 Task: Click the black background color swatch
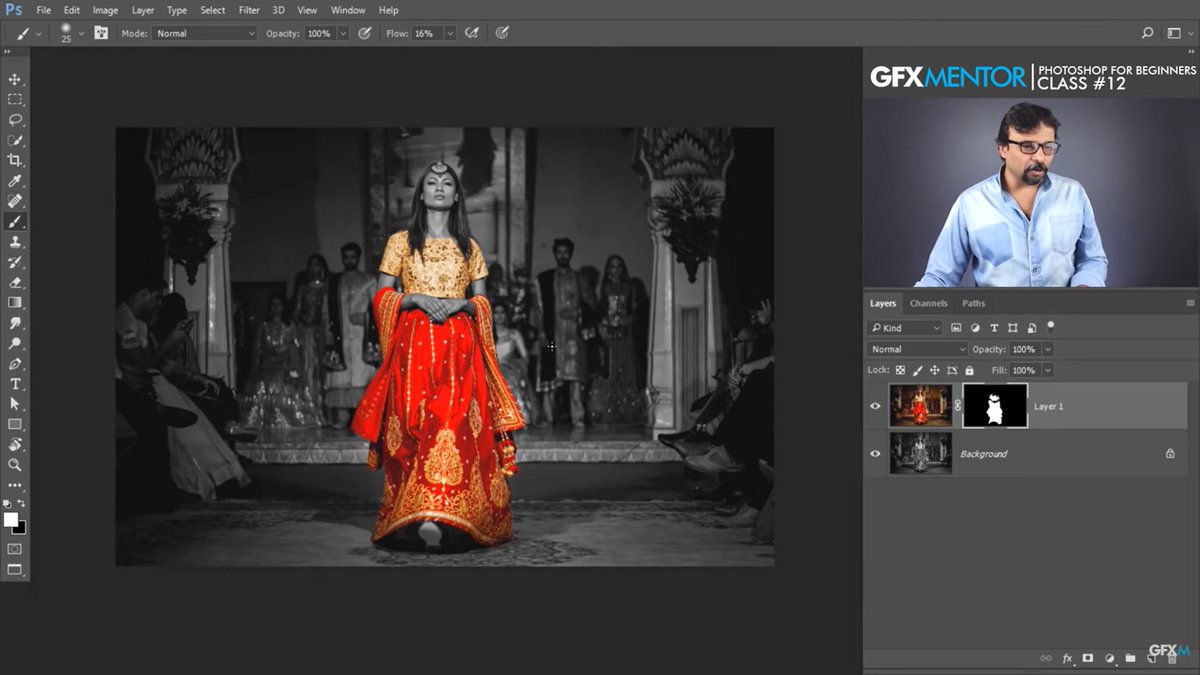[19, 527]
